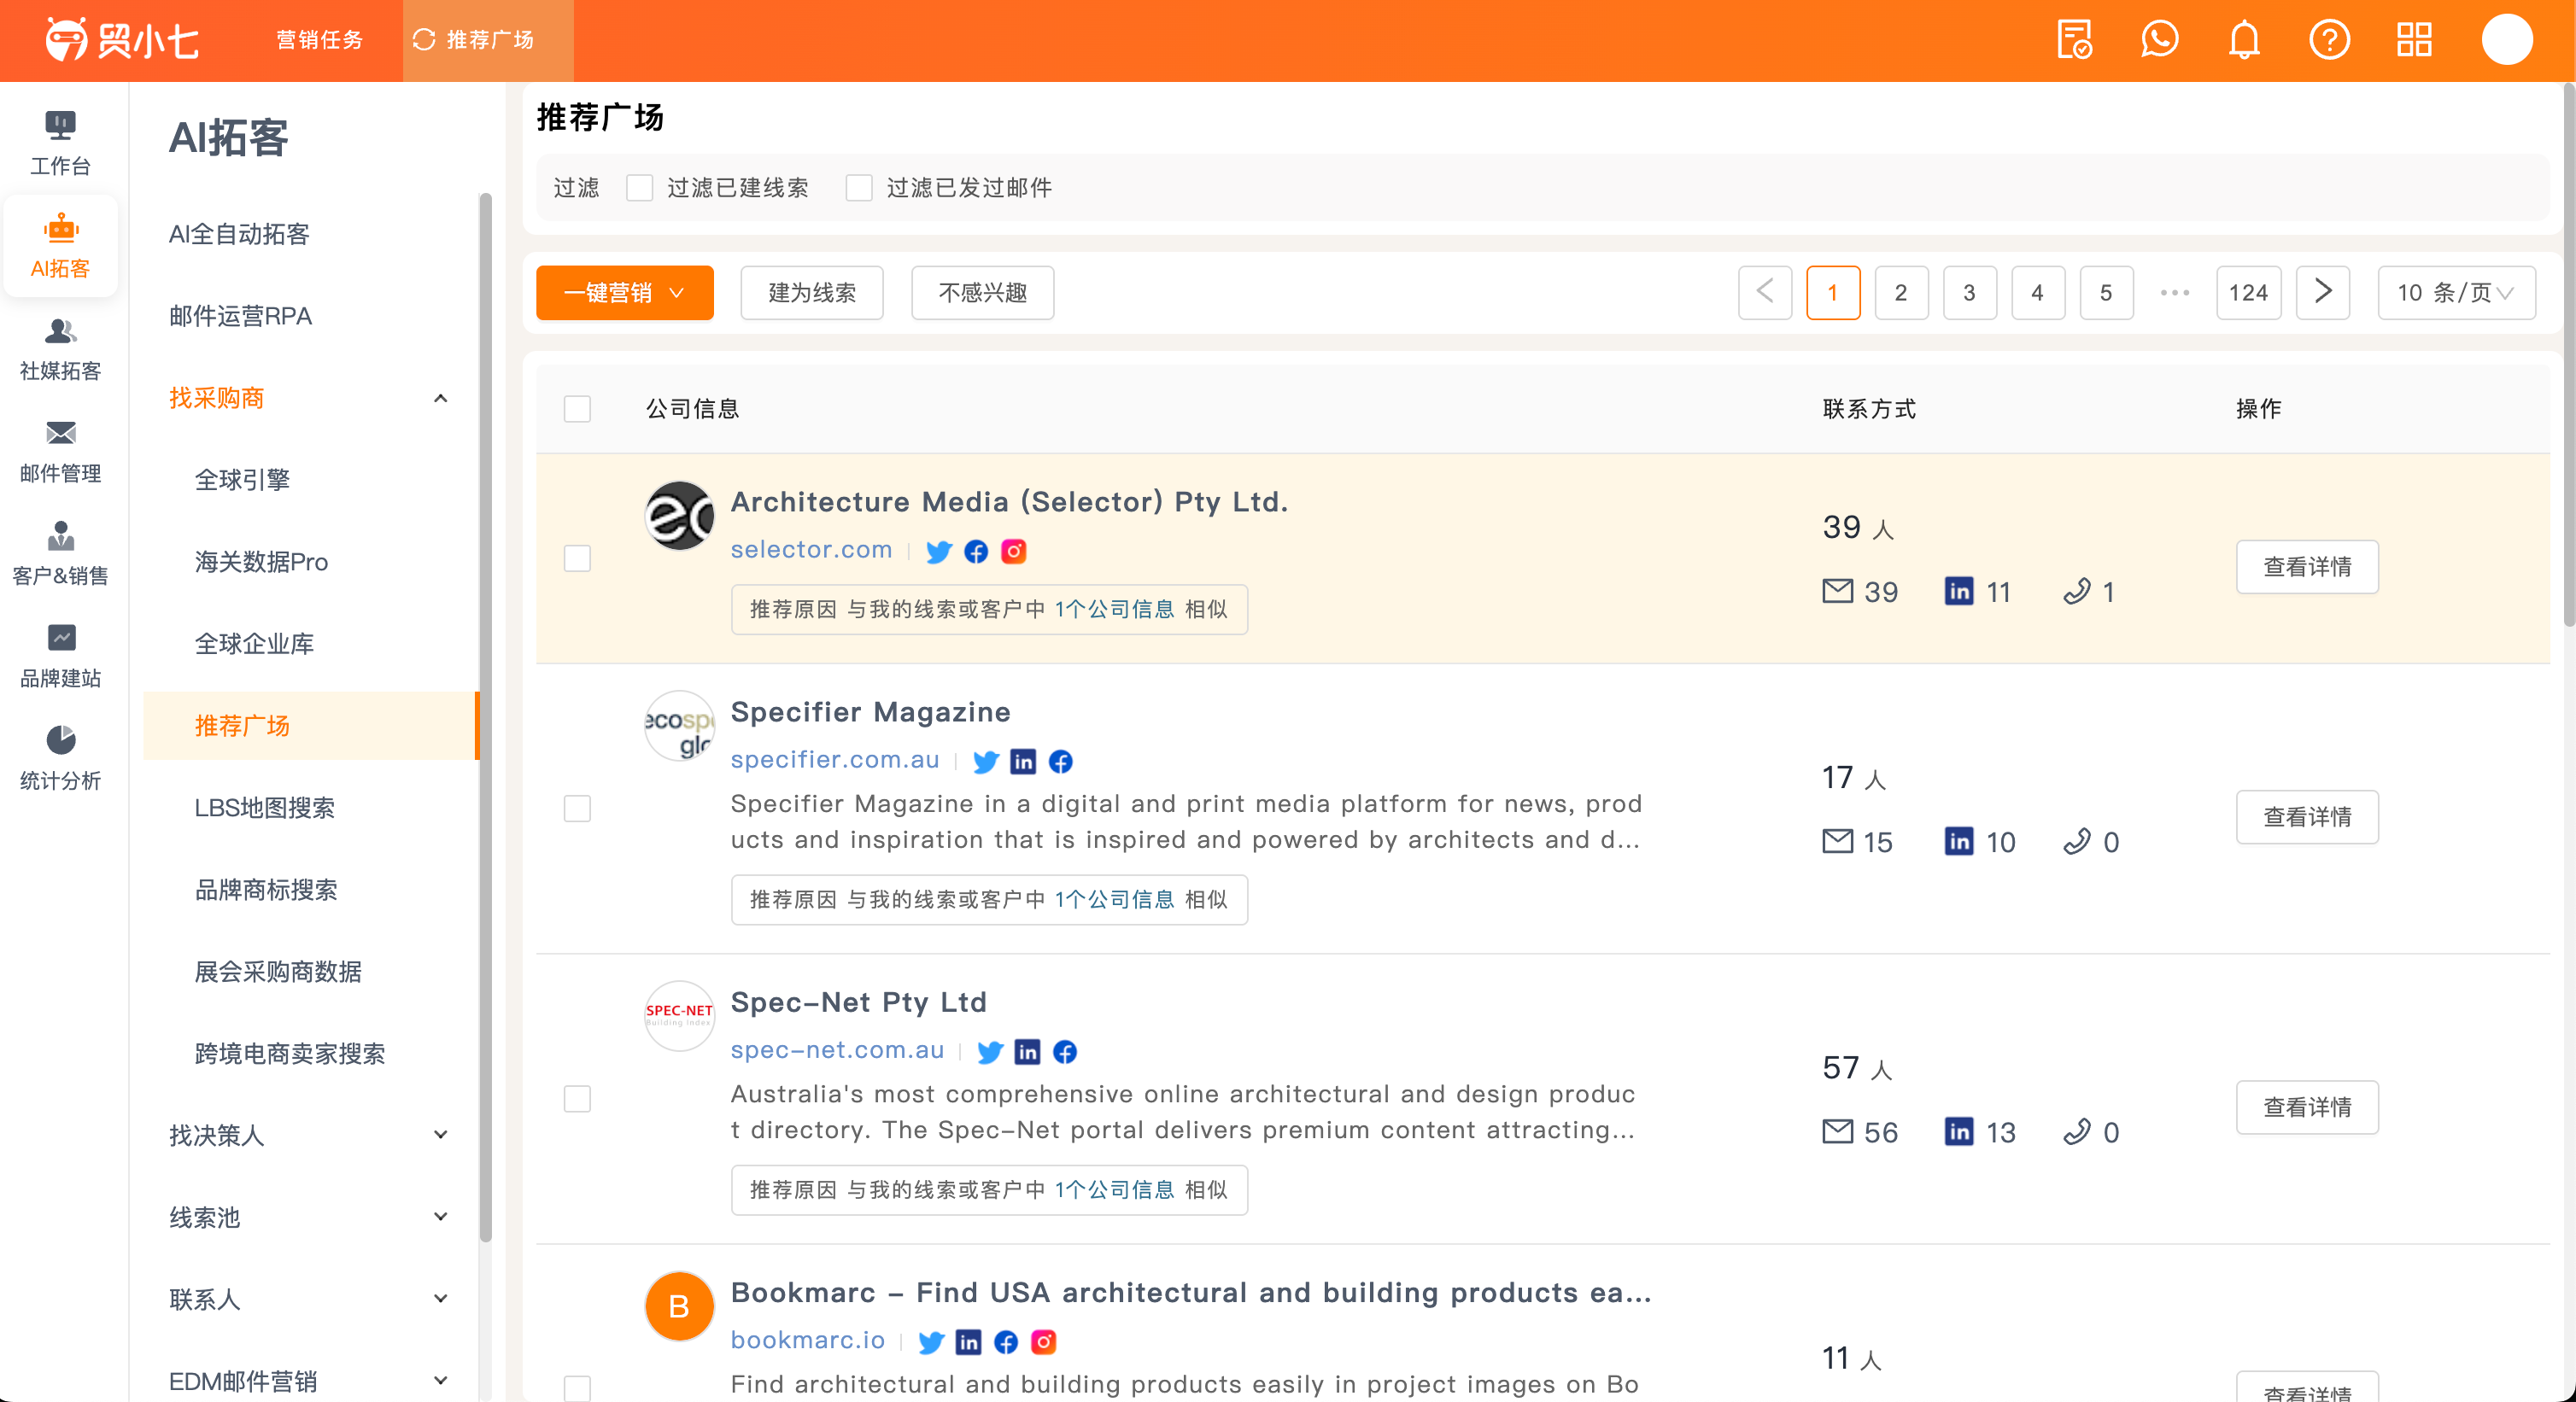The height and width of the screenshot is (1402, 2576).
Task: Open the apps grid icon
Action: [2414, 40]
